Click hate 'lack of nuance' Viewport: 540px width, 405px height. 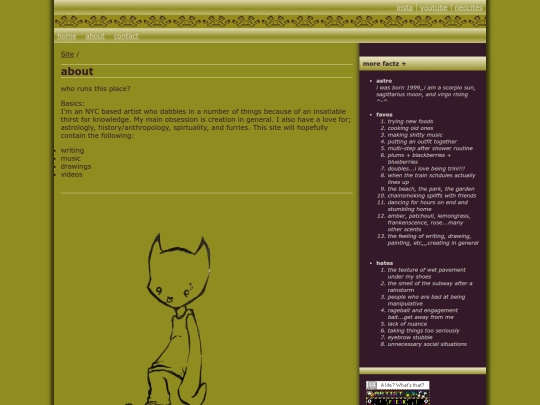pyautogui.click(x=407, y=324)
